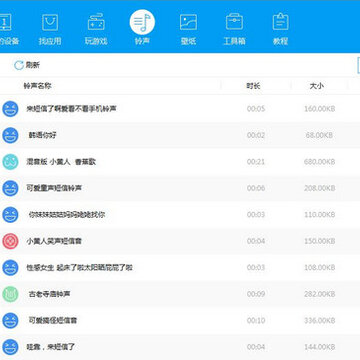Select the 可爱搞怪短信音 ringtone row

[x=180, y=320]
